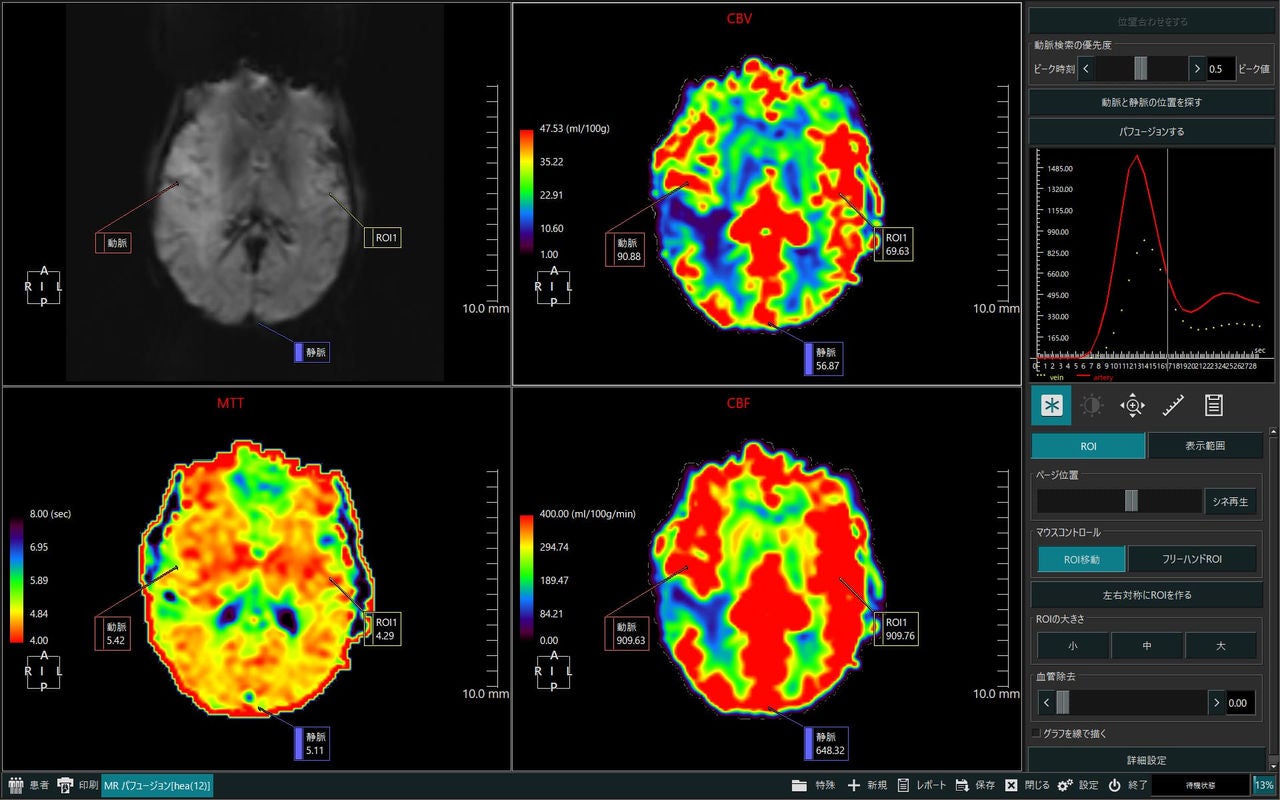
Task: Click the MTT color scale bar
Action: pos(16,580)
